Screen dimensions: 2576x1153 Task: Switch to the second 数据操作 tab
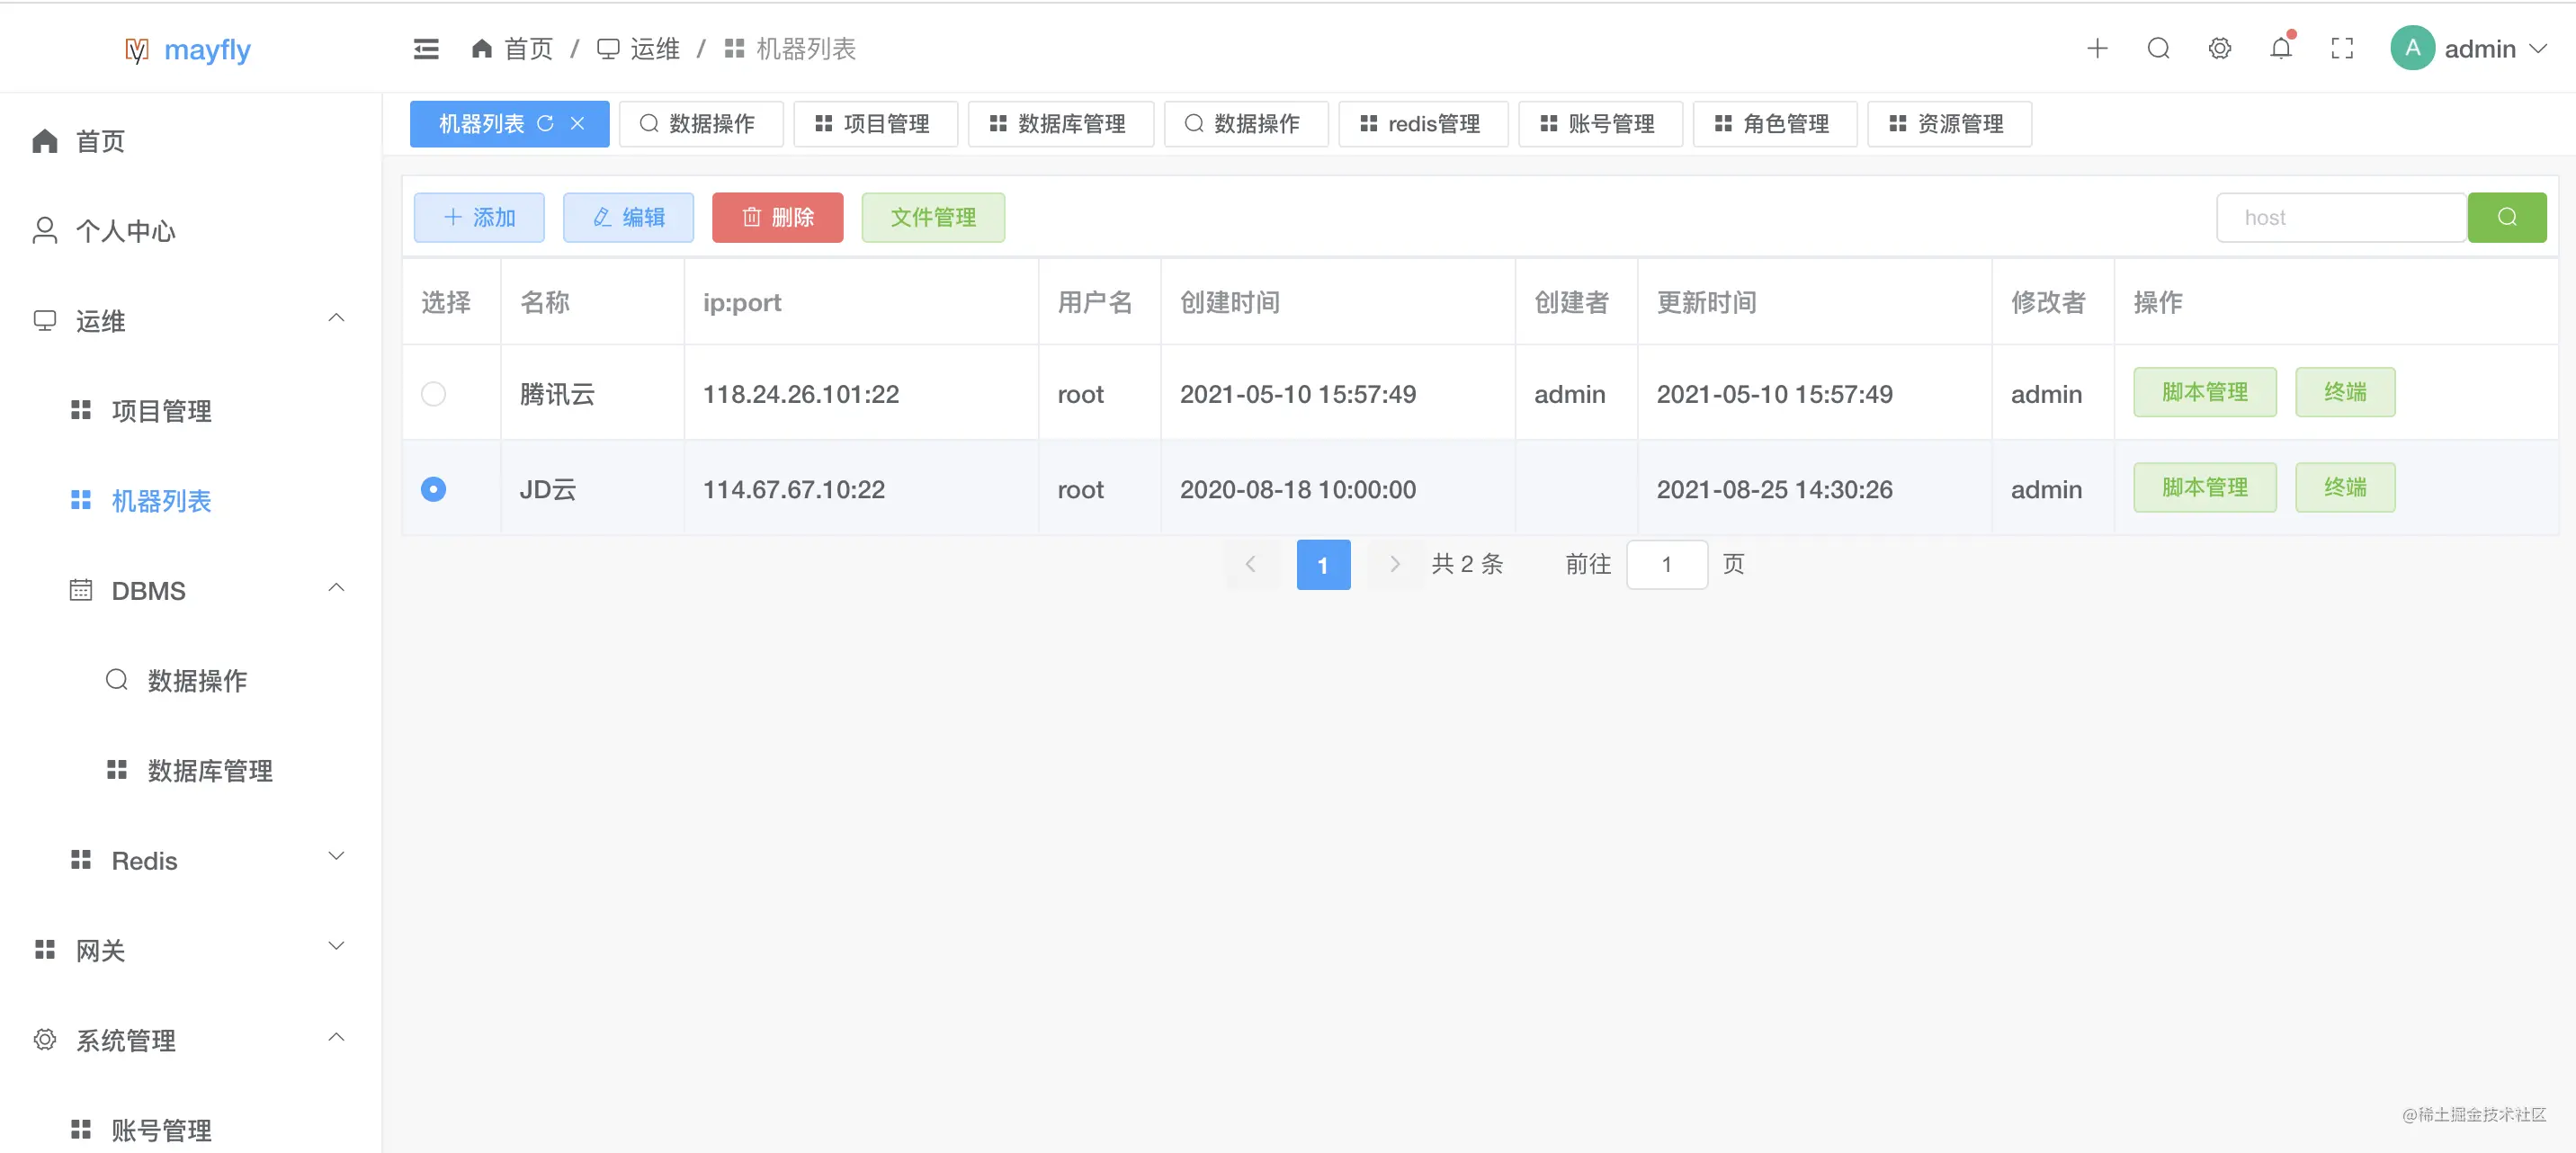1245,124
